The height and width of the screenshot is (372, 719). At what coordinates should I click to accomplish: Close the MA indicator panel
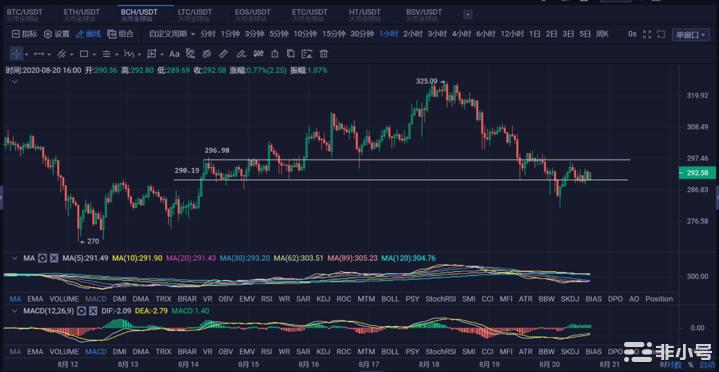pyautogui.click(x=54, y=258)
